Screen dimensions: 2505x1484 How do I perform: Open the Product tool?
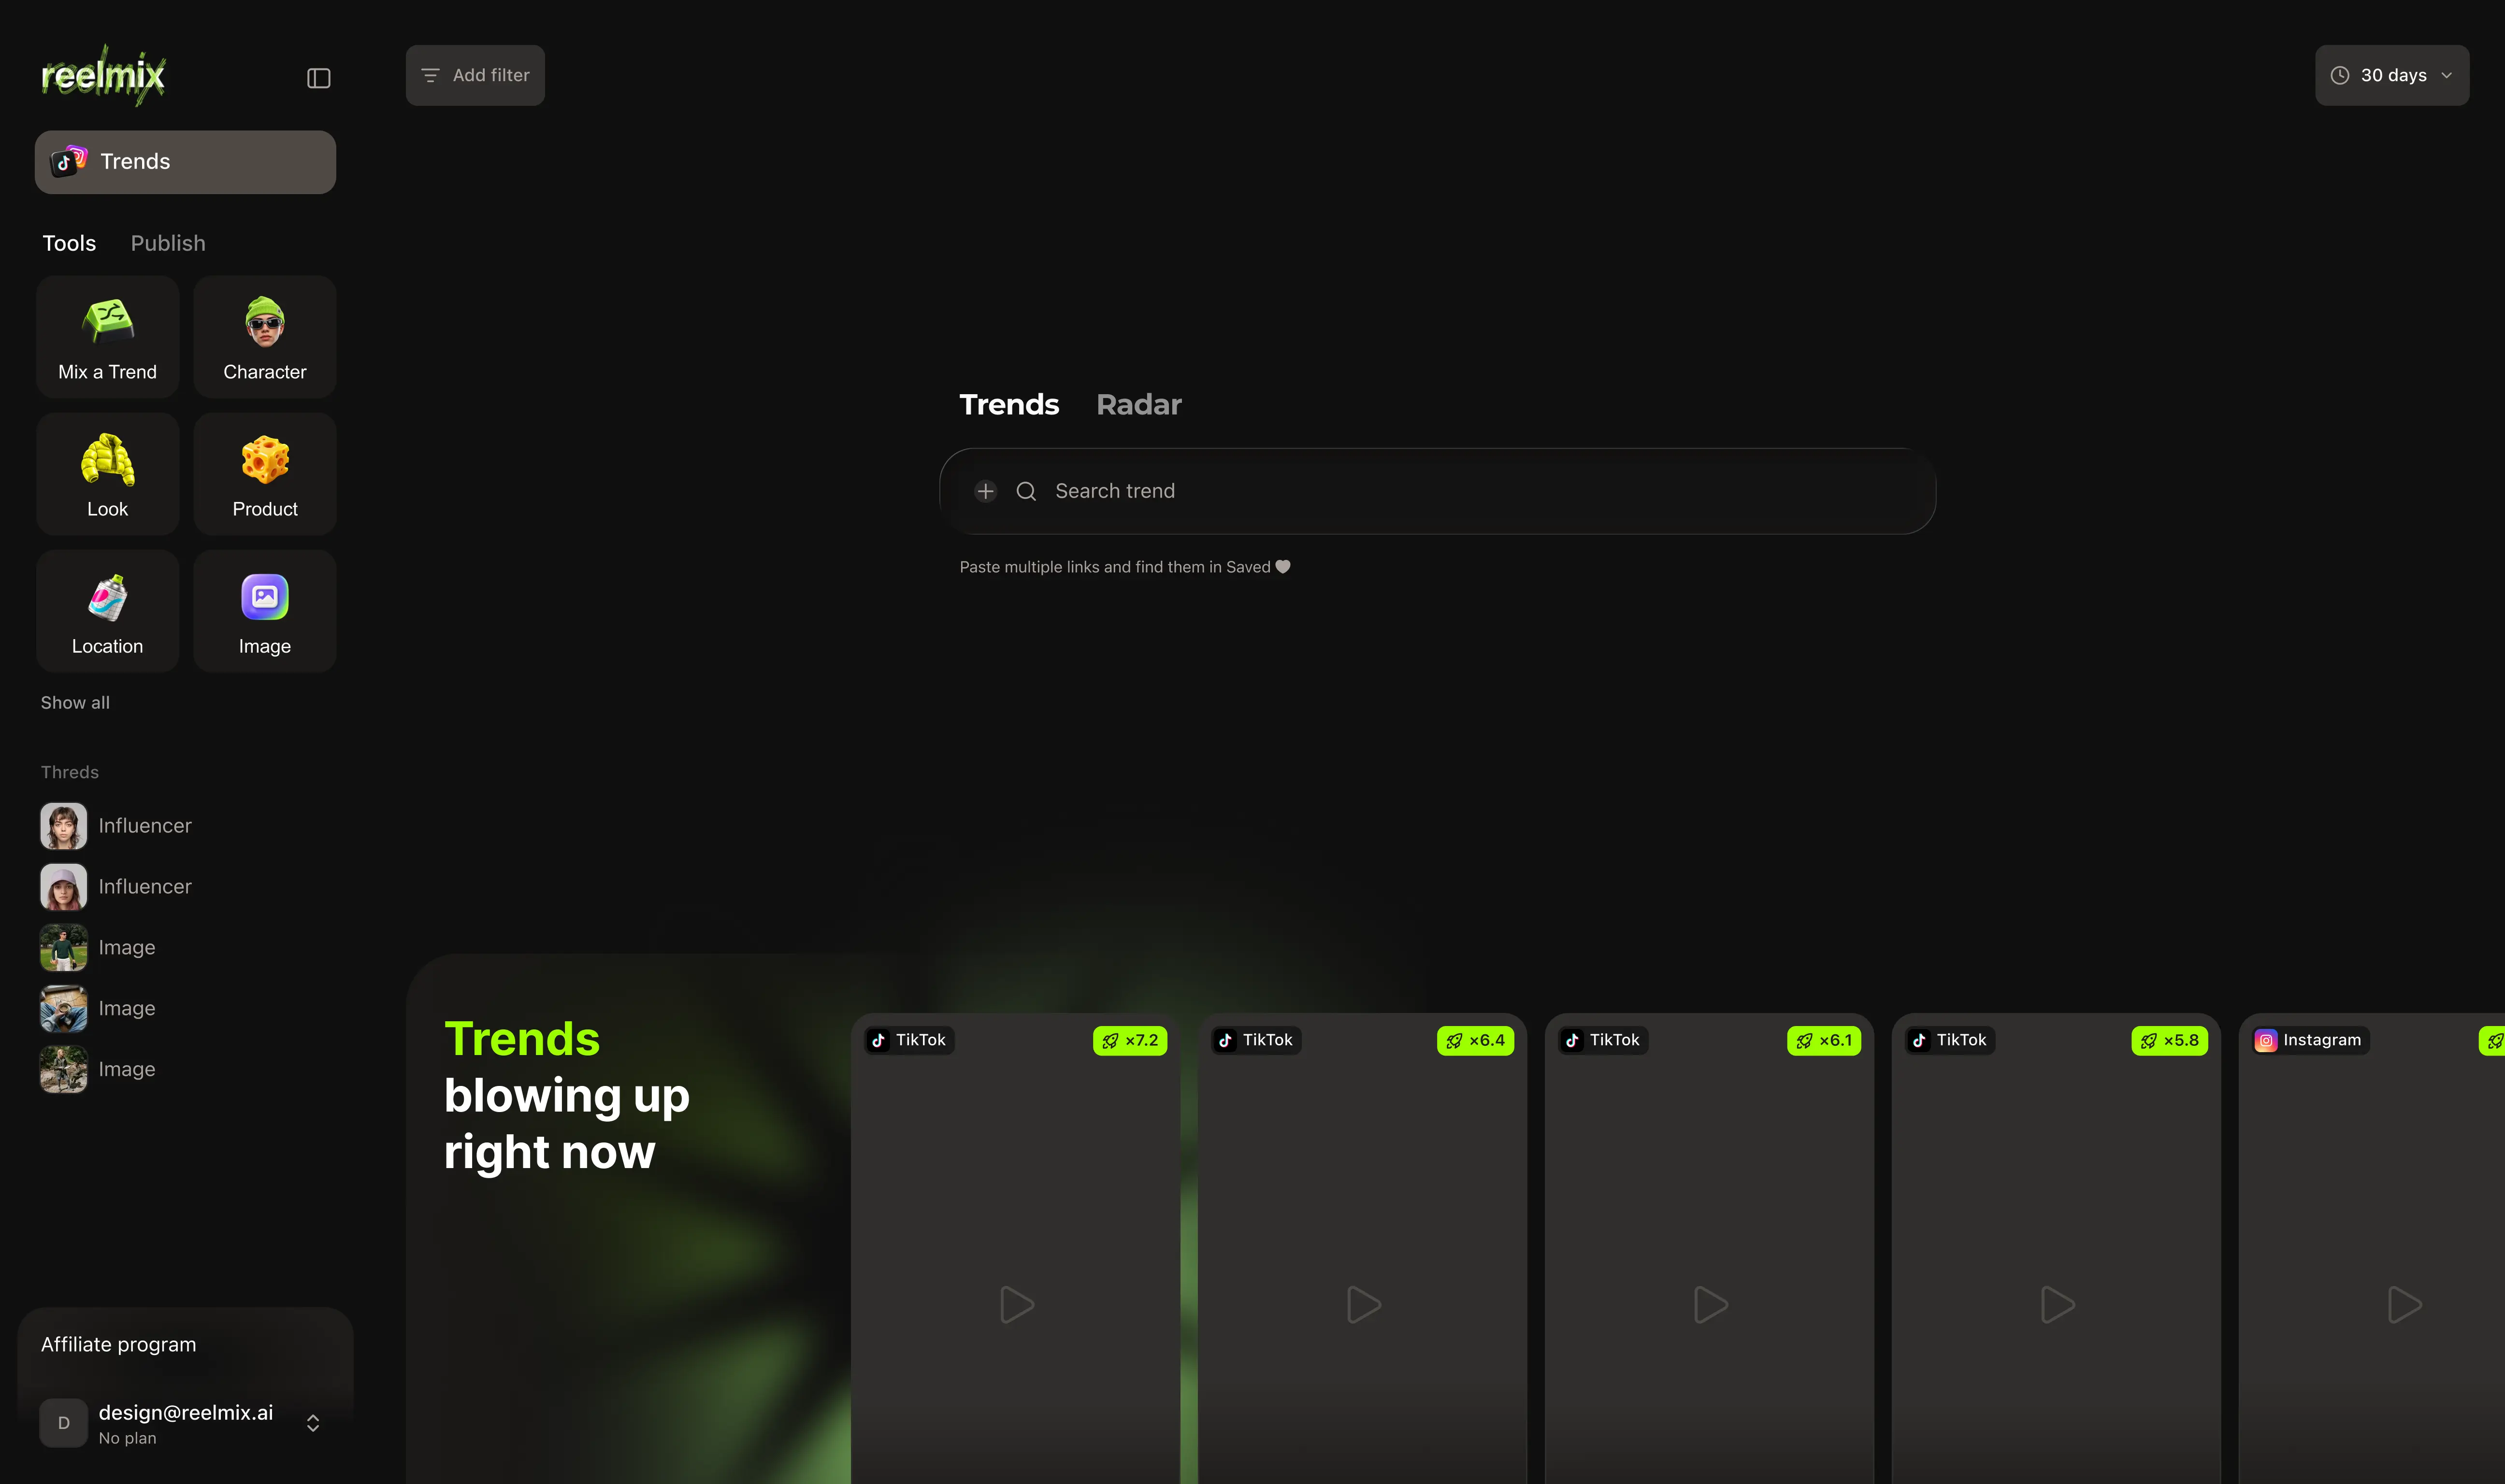pos(265,474)
